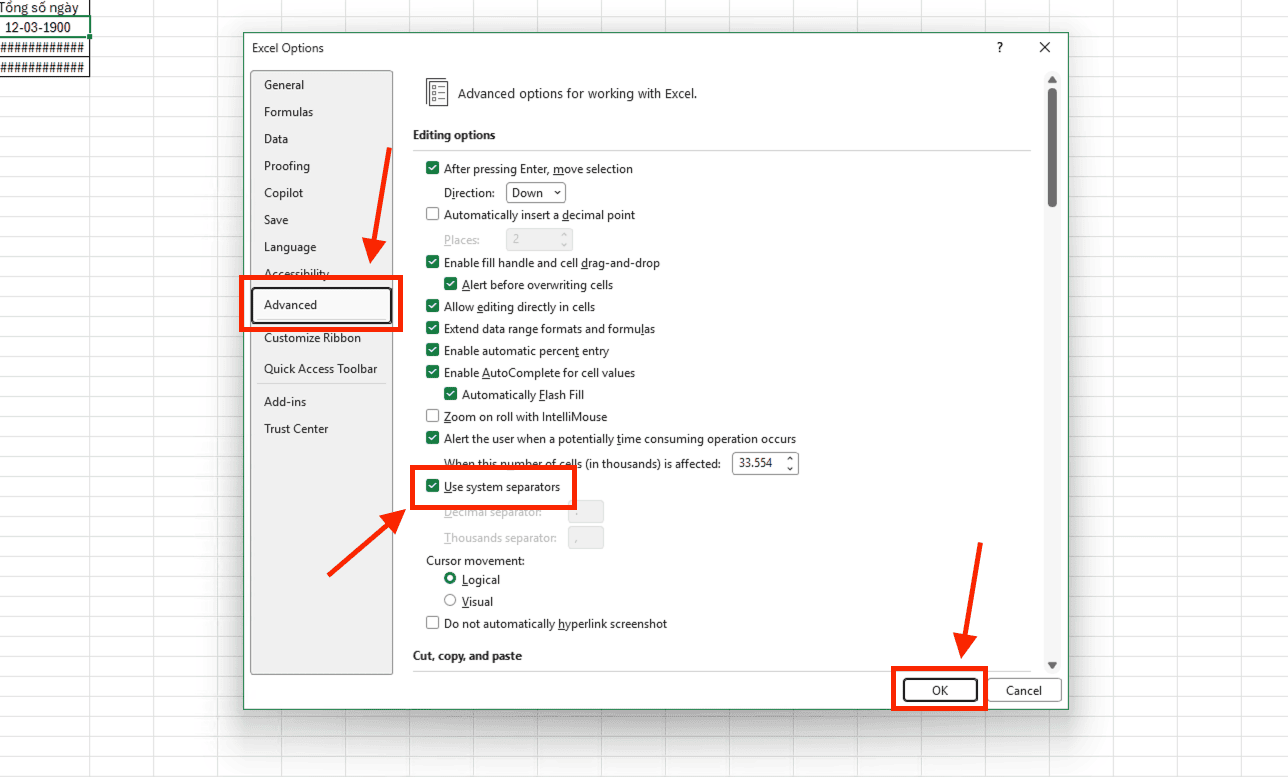Enable Automatically insert a decimal point
This screenshot has height=777, width=1288.
coord(433,215)
